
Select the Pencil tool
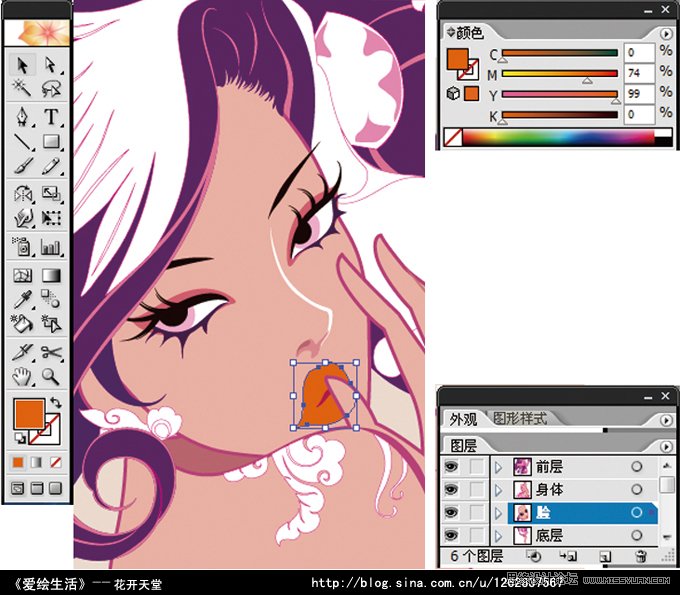(51, 166)
